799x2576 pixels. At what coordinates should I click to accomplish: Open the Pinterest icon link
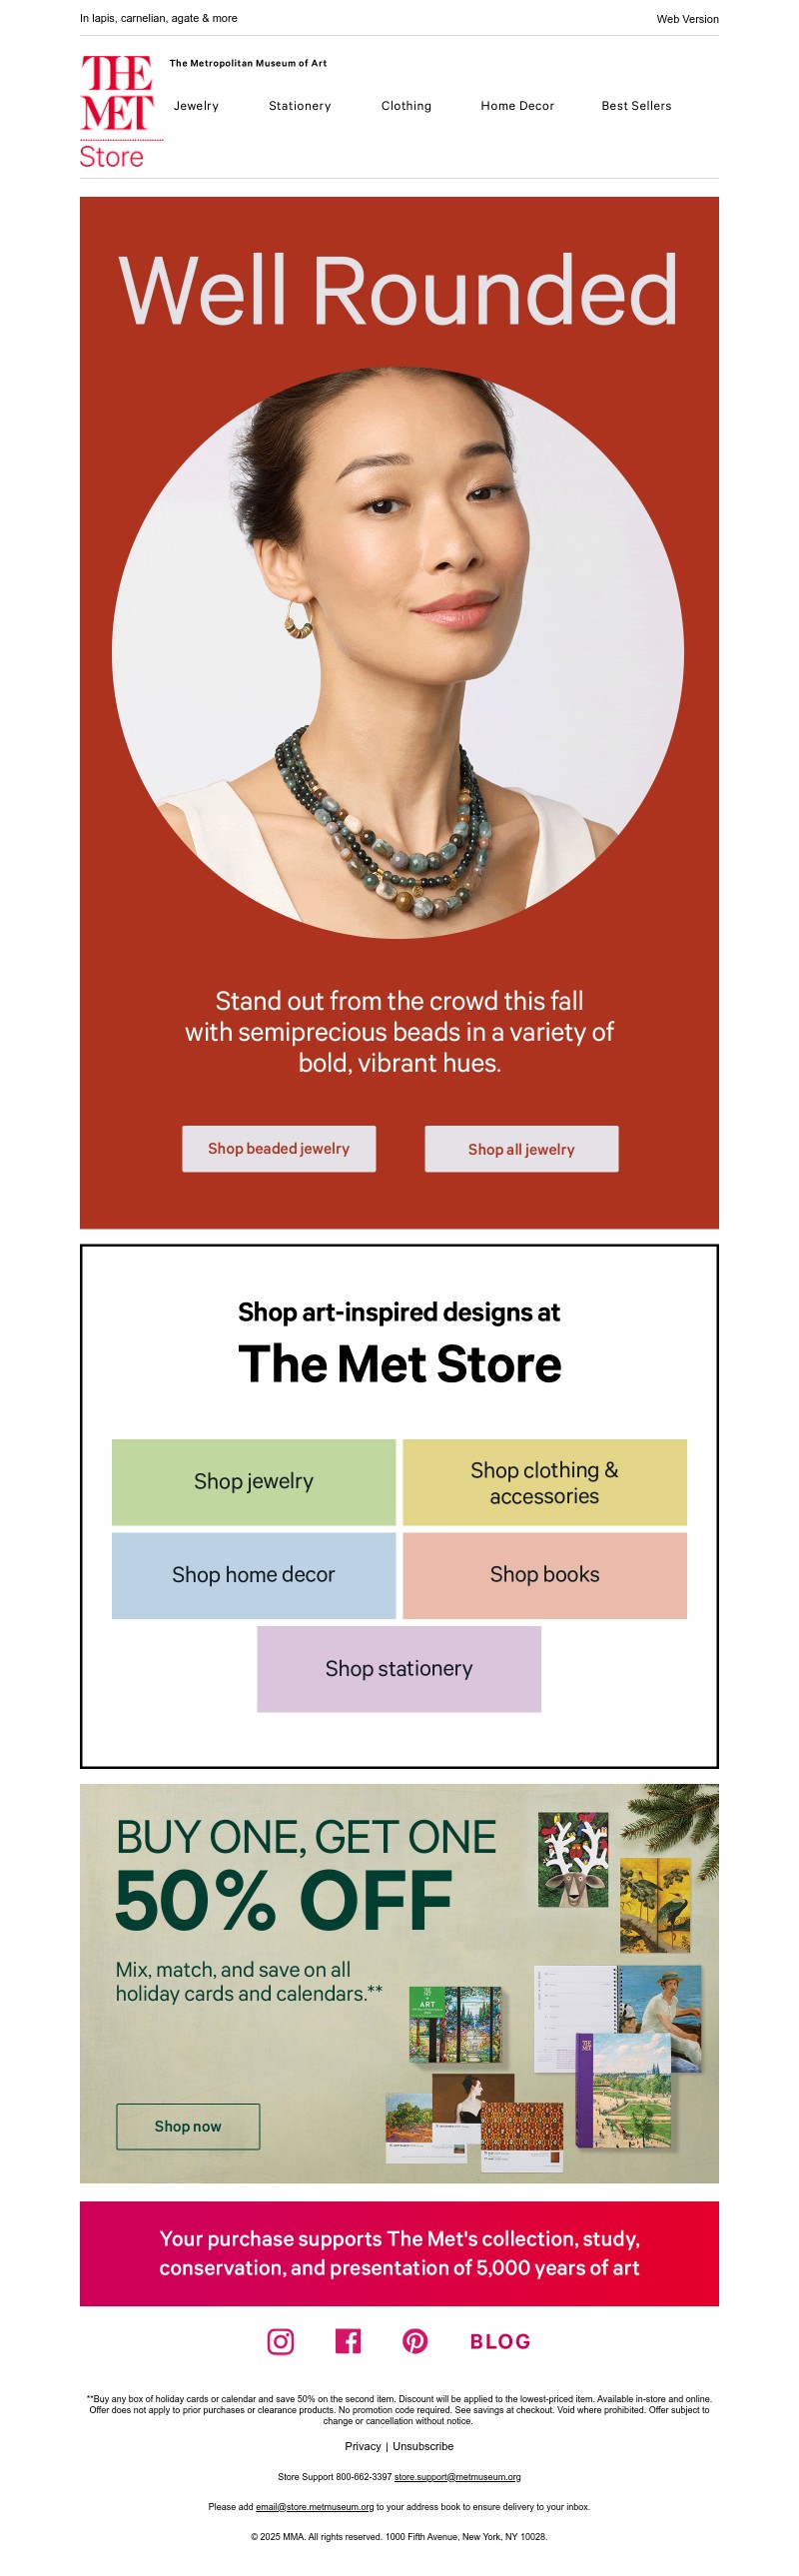pyautogui.click(x=415, y=2341)
